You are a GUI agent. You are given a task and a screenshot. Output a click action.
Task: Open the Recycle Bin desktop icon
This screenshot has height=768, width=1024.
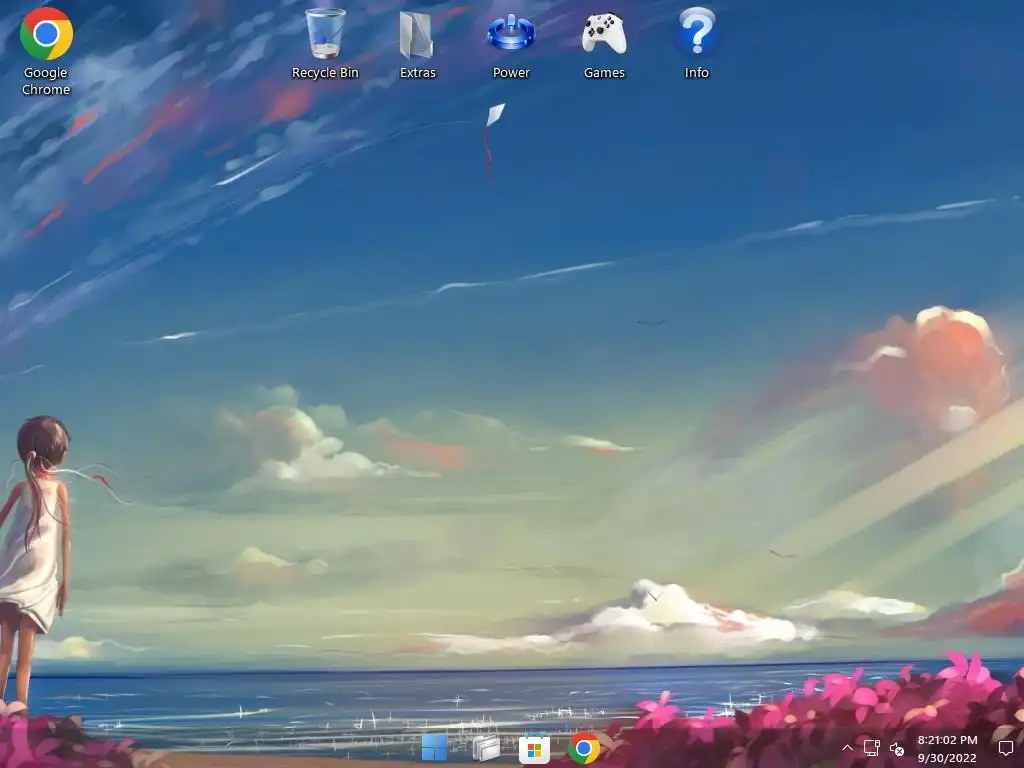pos(325,44)
